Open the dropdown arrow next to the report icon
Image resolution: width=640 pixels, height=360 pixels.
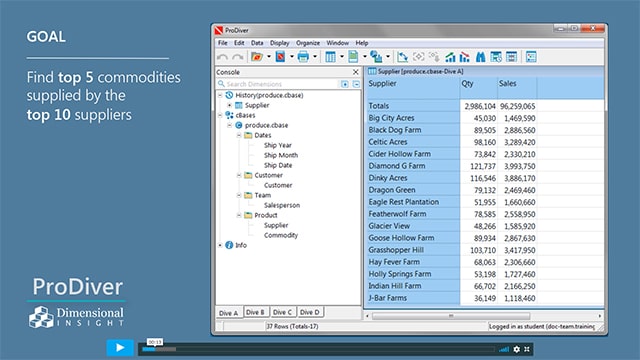coord(364,57)
